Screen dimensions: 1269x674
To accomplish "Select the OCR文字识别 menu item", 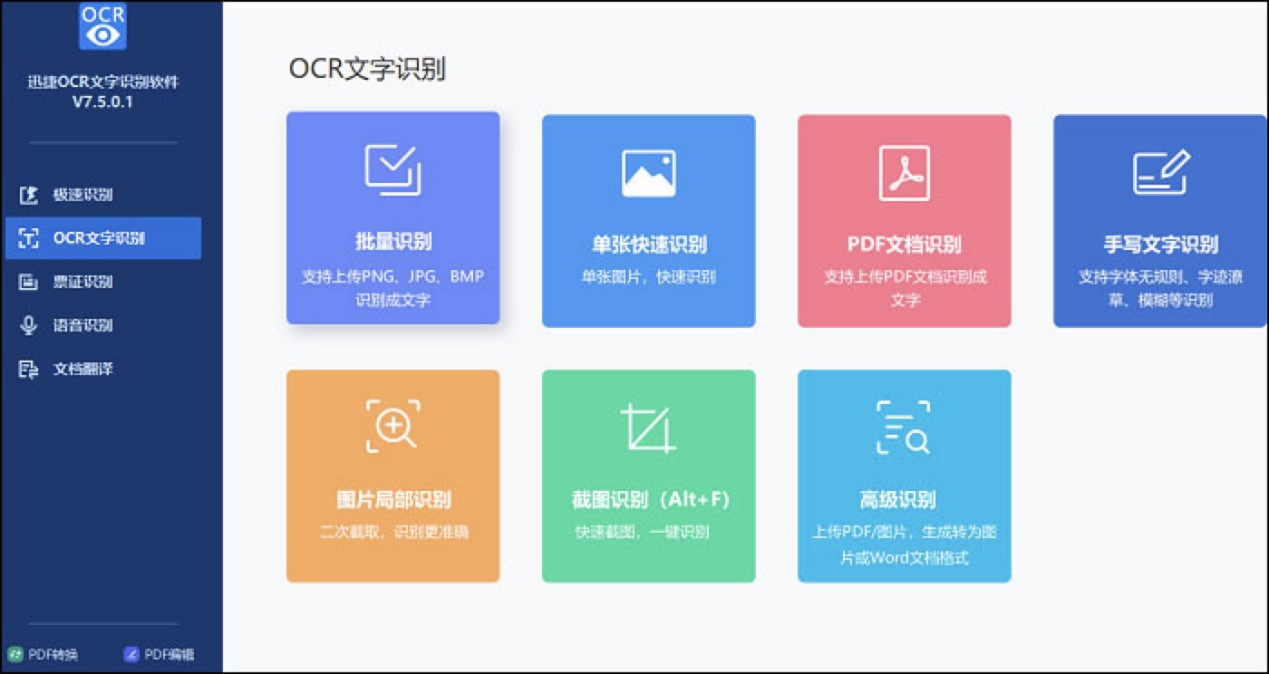I will tap(101, 238).
